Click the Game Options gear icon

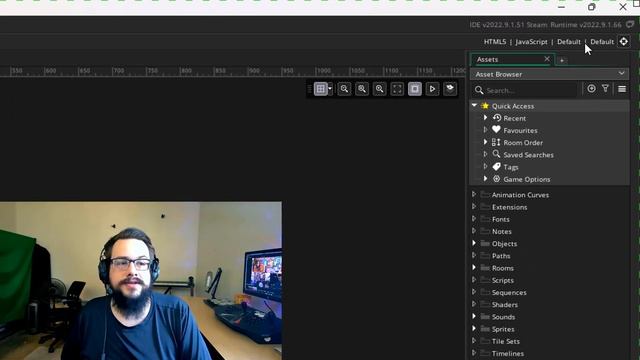[496, 179]
